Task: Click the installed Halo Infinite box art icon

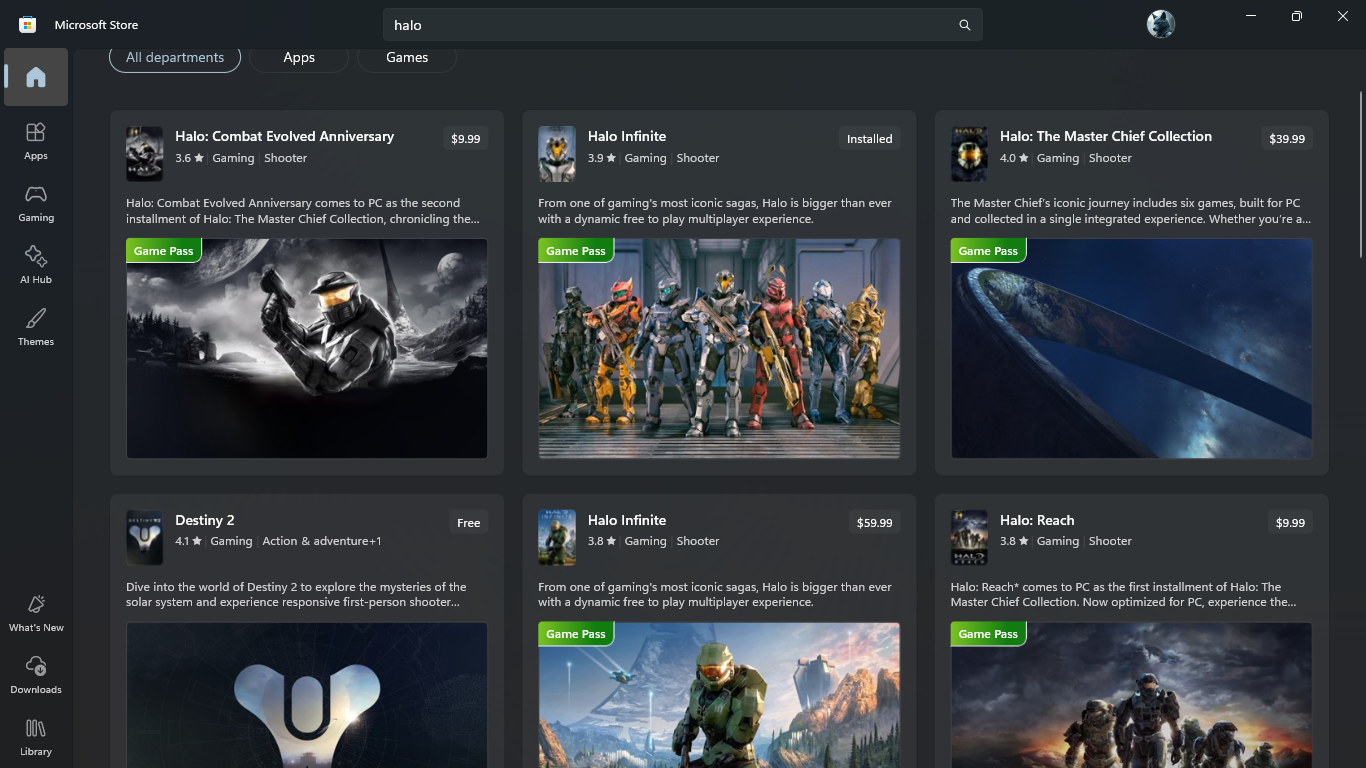Action: pyautogui.click(x=557, y=154)
